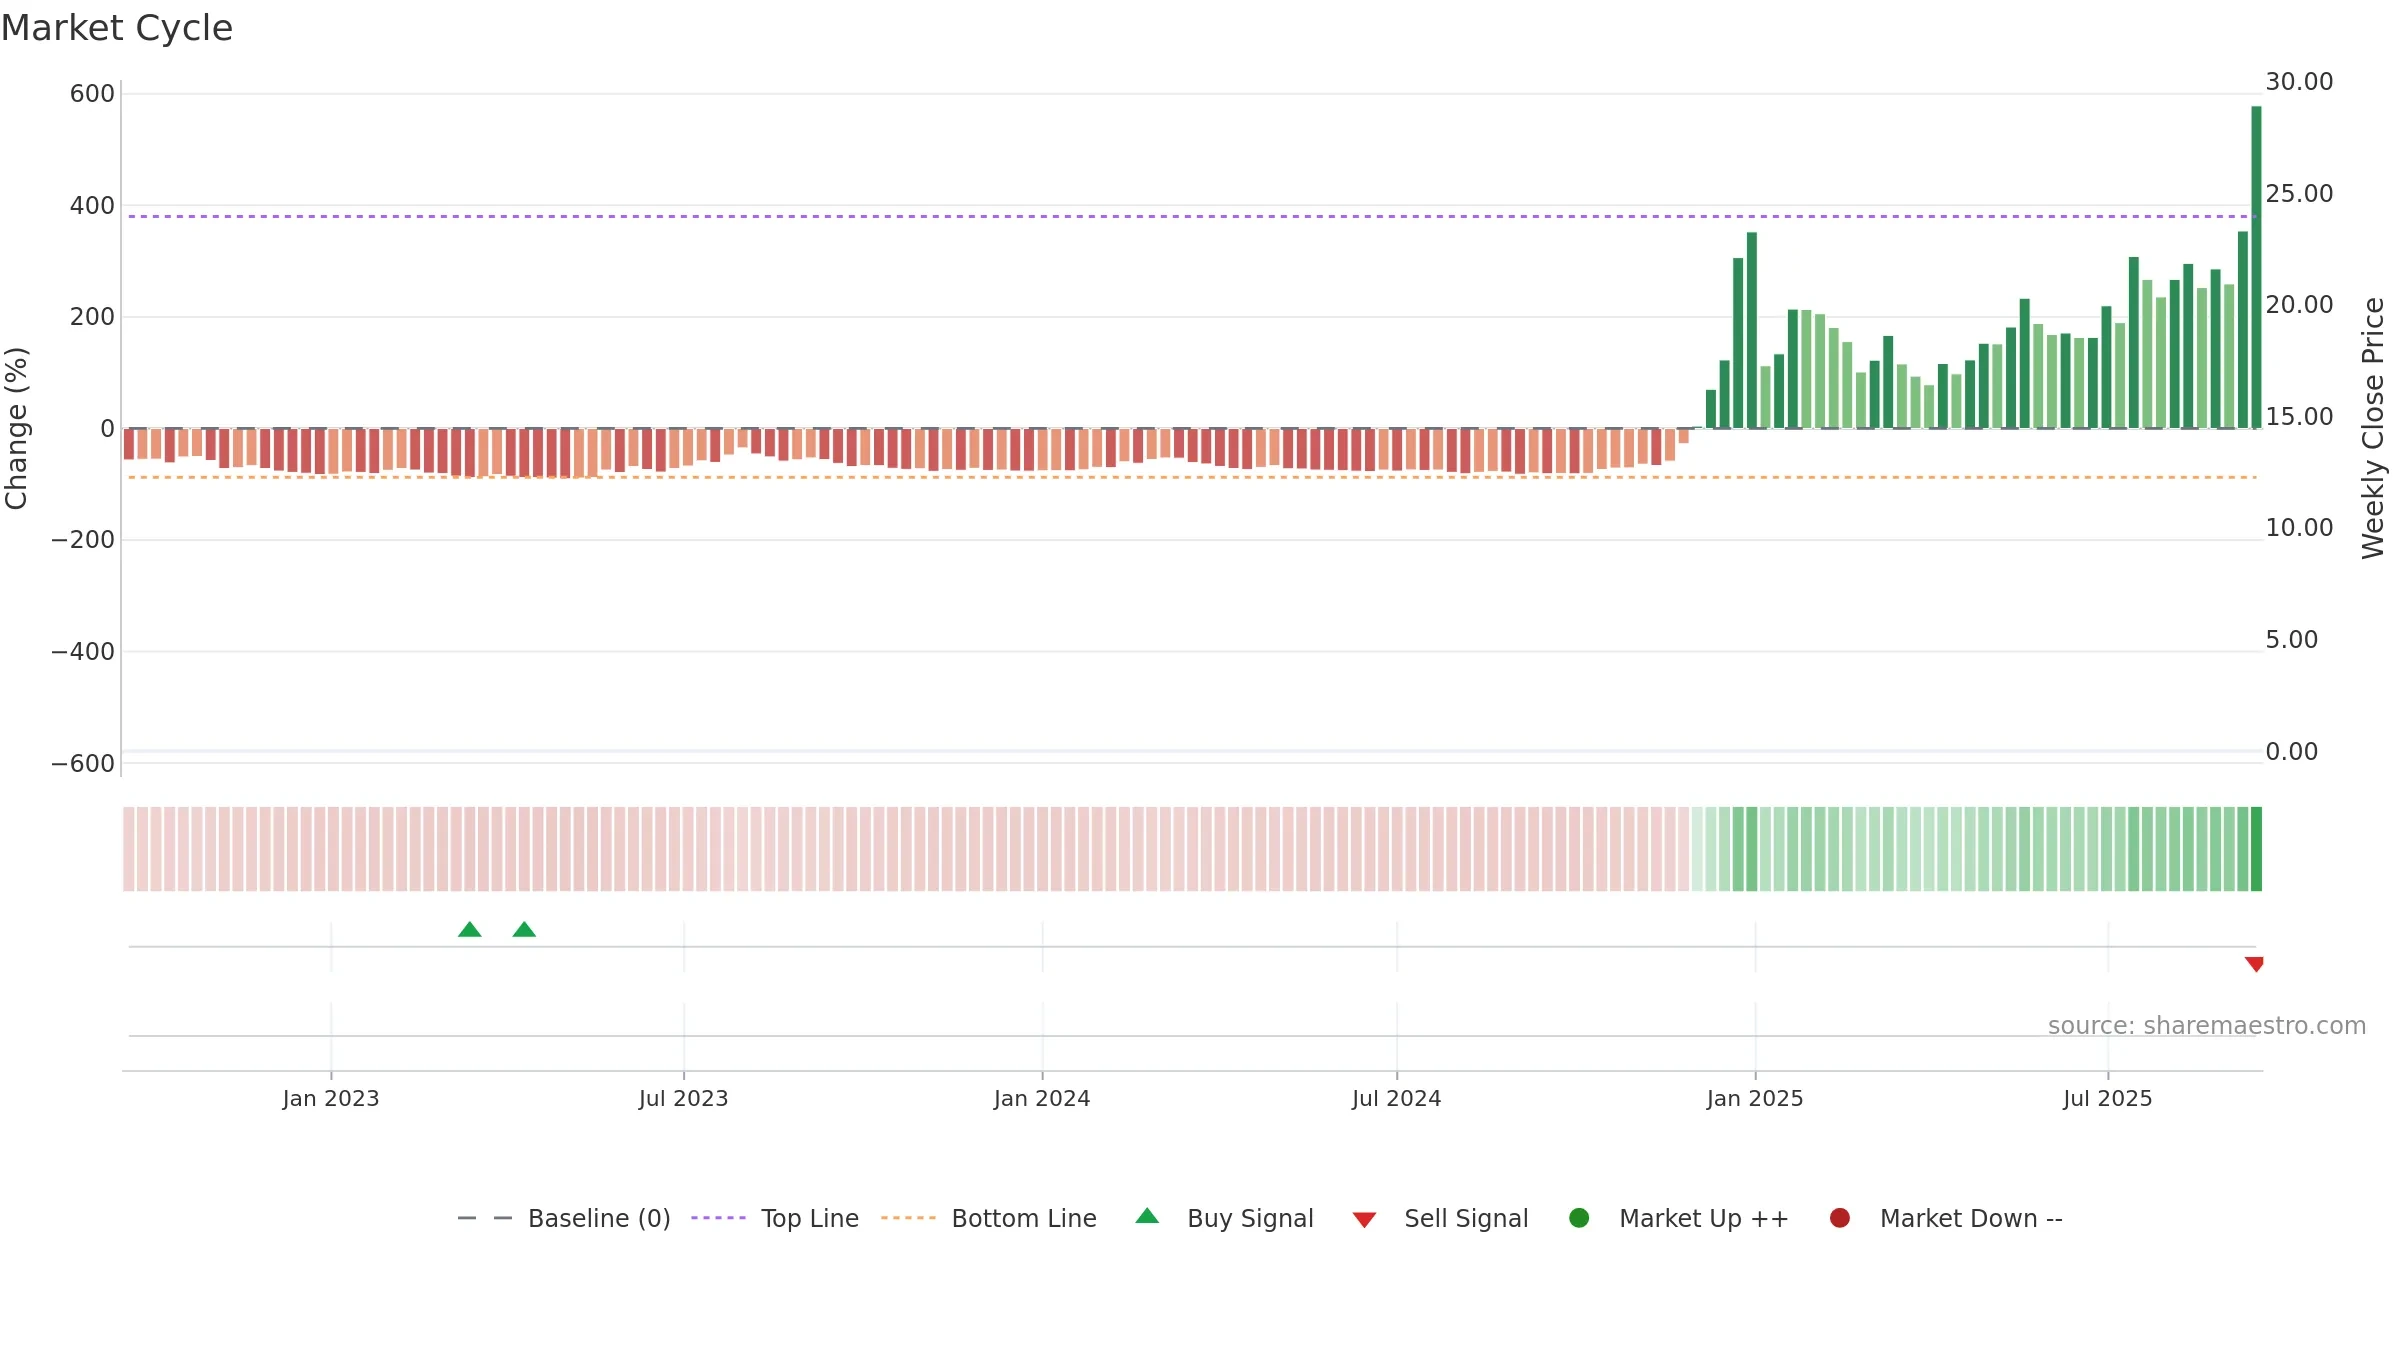This screenshot has height=1350, width=2400.
Task: Click the Baseline (0) legend entry
Action: (x=564, y=1218)
